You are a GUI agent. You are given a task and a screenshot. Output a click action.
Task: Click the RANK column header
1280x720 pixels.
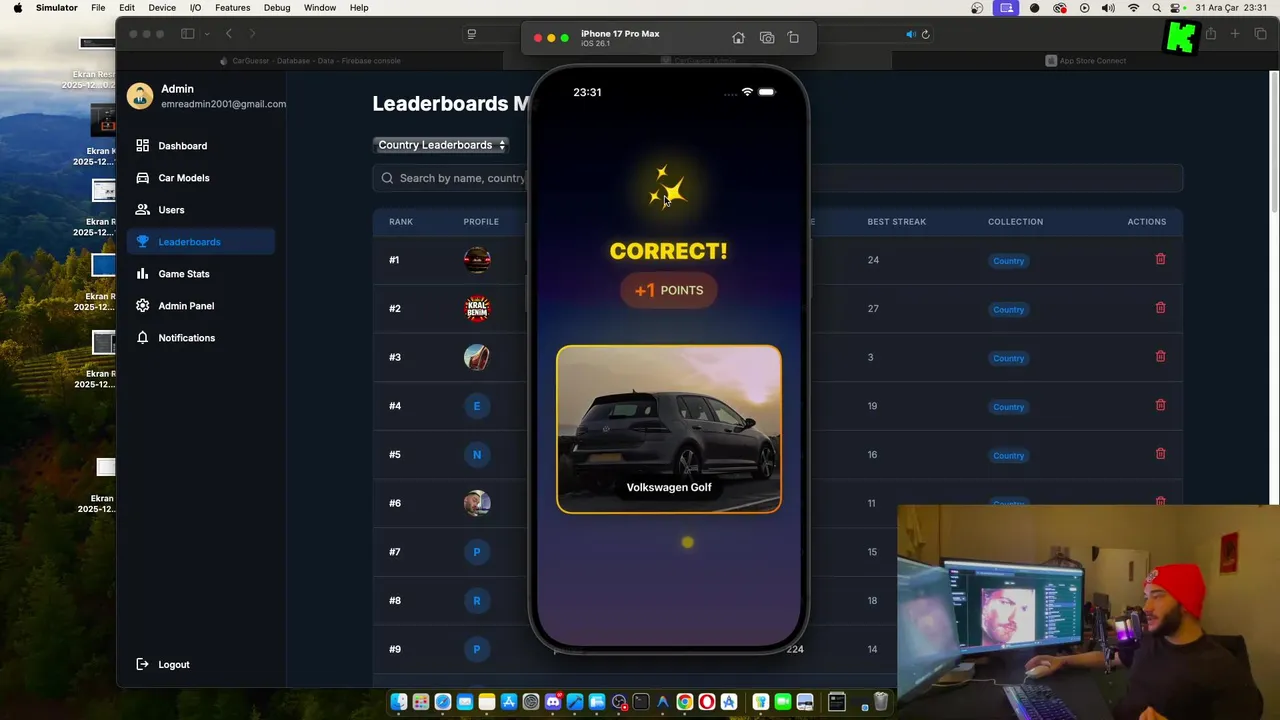[401, 222]
